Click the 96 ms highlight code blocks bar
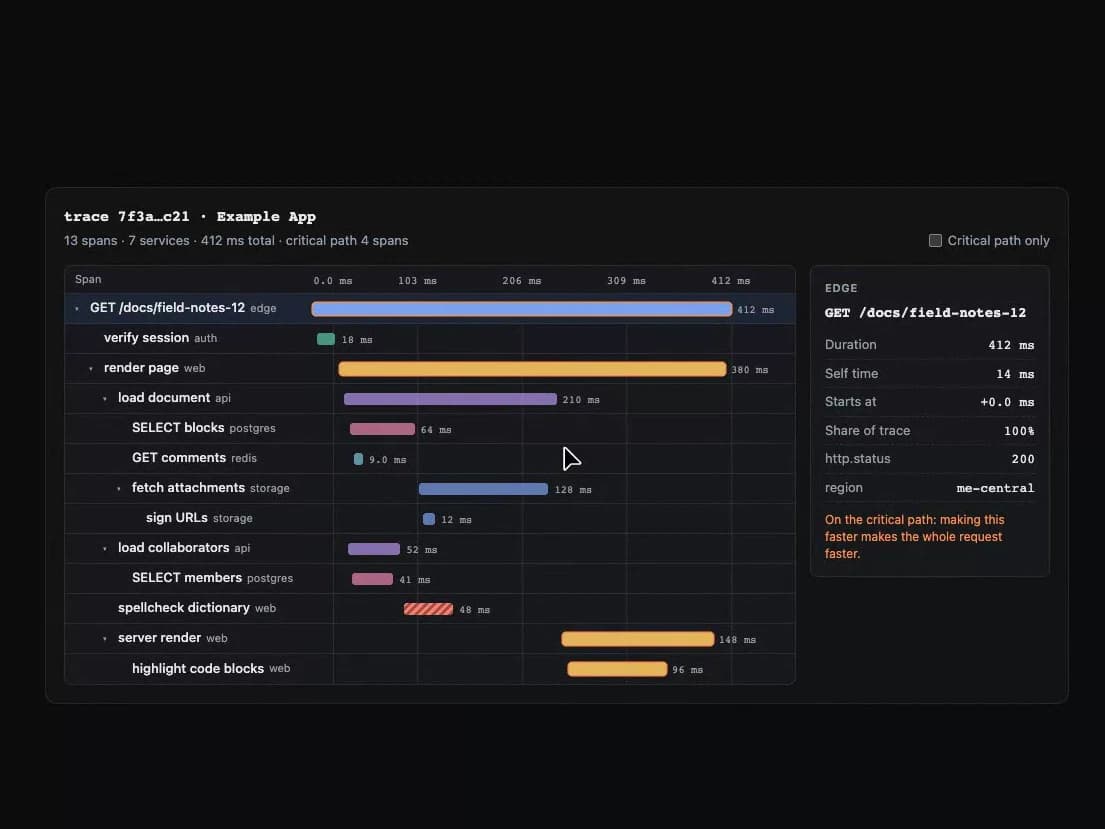This screenshot has height=829, width=1105. point(617,669)
